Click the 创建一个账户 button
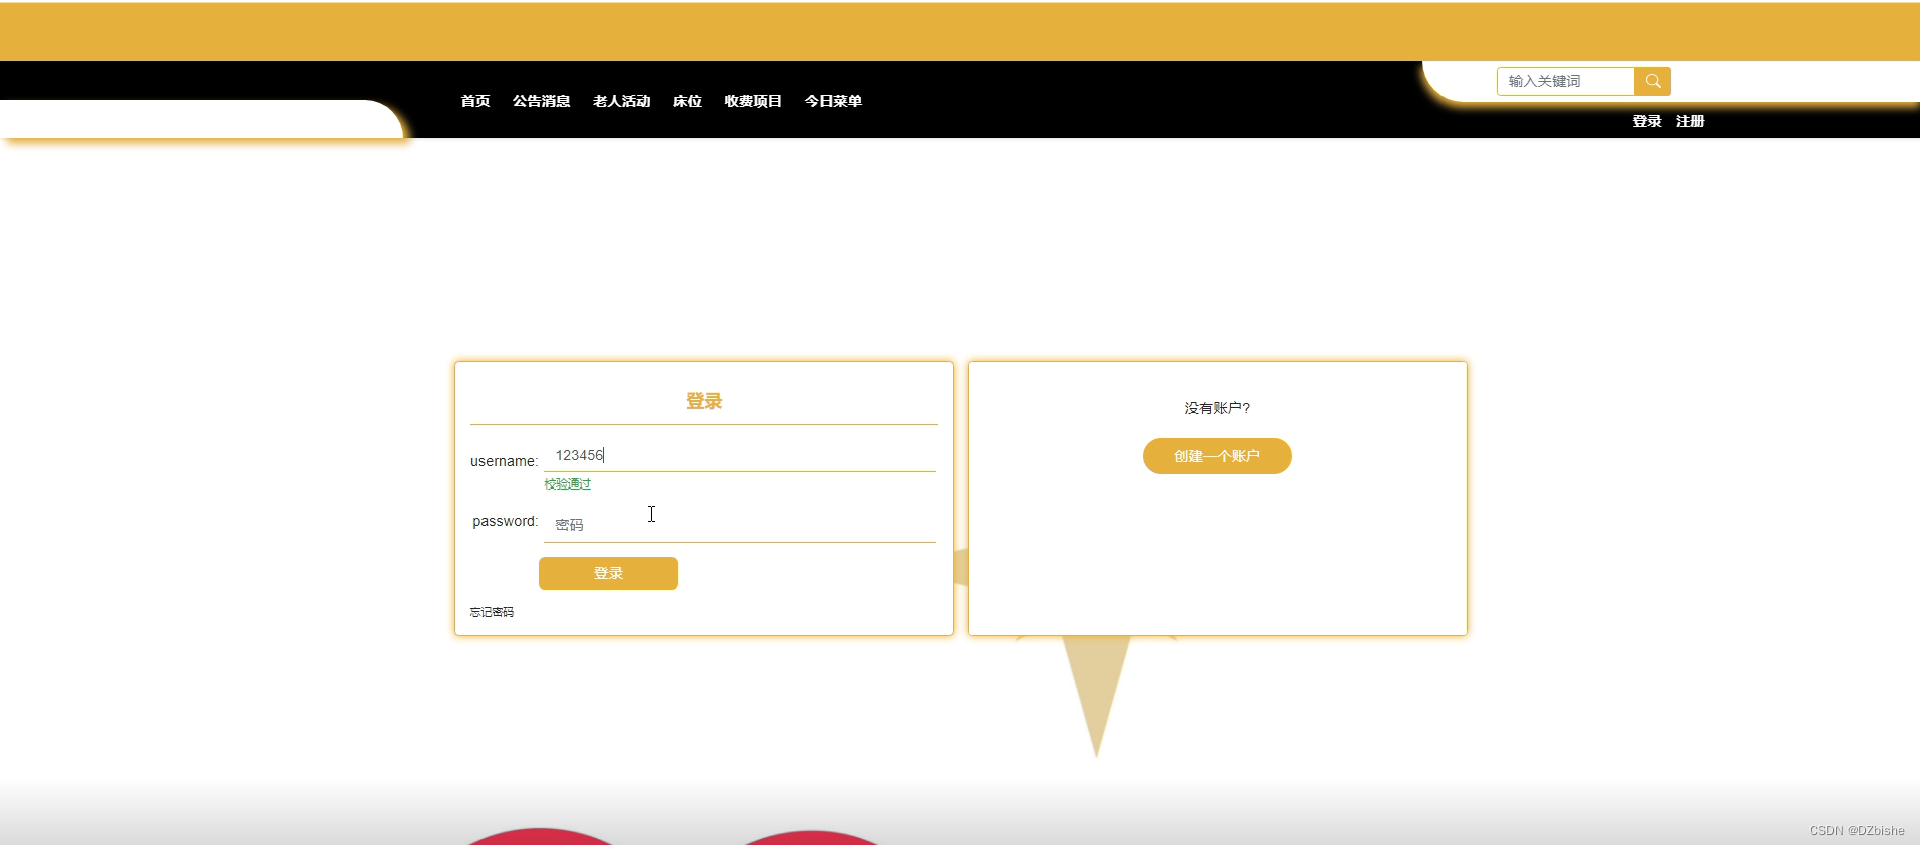 point(1217,456)
